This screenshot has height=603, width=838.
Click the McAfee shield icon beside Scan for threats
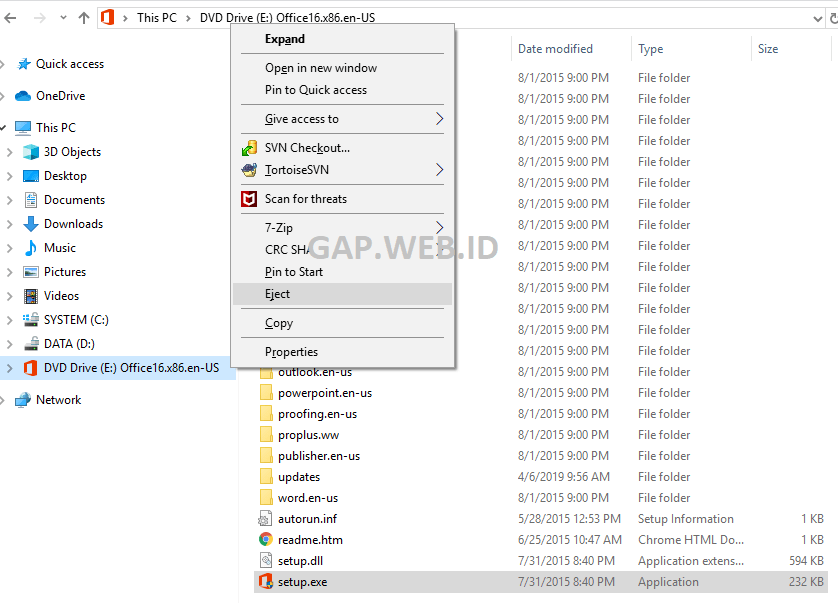(249, 199)
